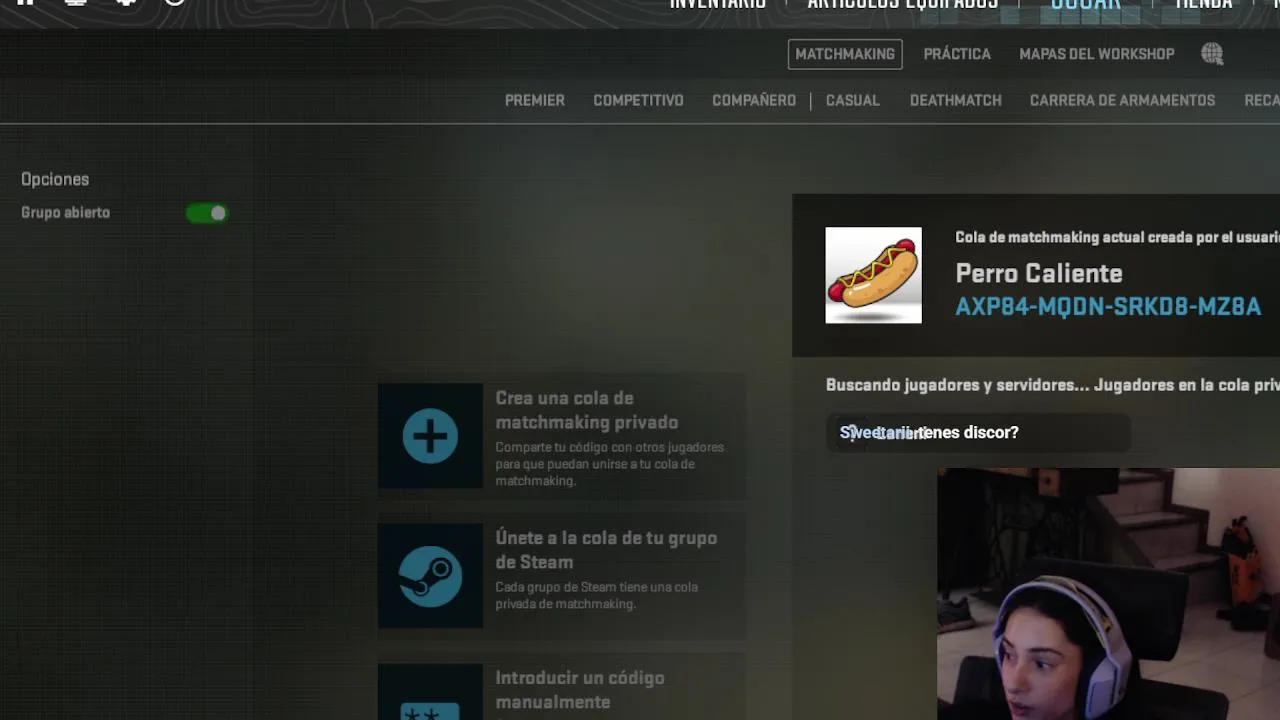The height and width of the screenshot is (720, 1280).
Task: Switch to the Práctica tab
Action: coord(957,54)
